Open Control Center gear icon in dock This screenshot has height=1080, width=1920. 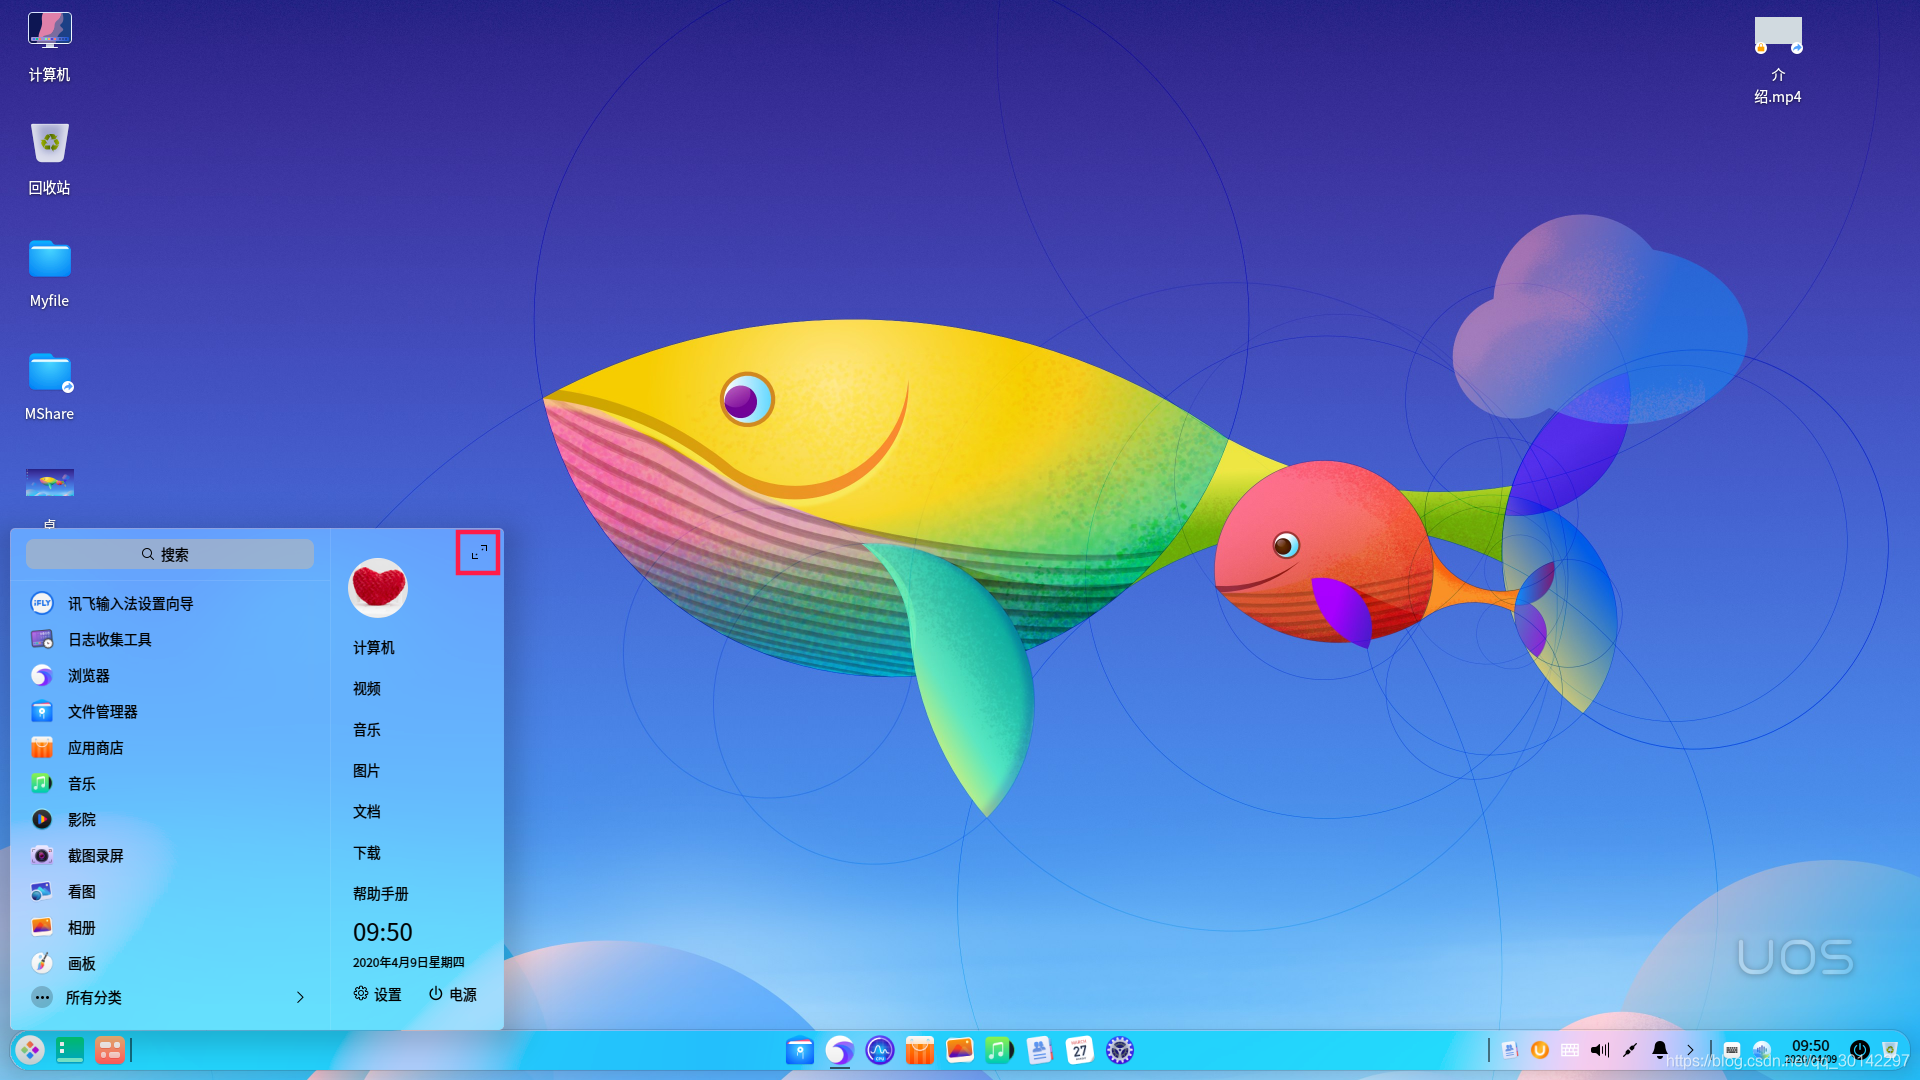point(1120,1050)
